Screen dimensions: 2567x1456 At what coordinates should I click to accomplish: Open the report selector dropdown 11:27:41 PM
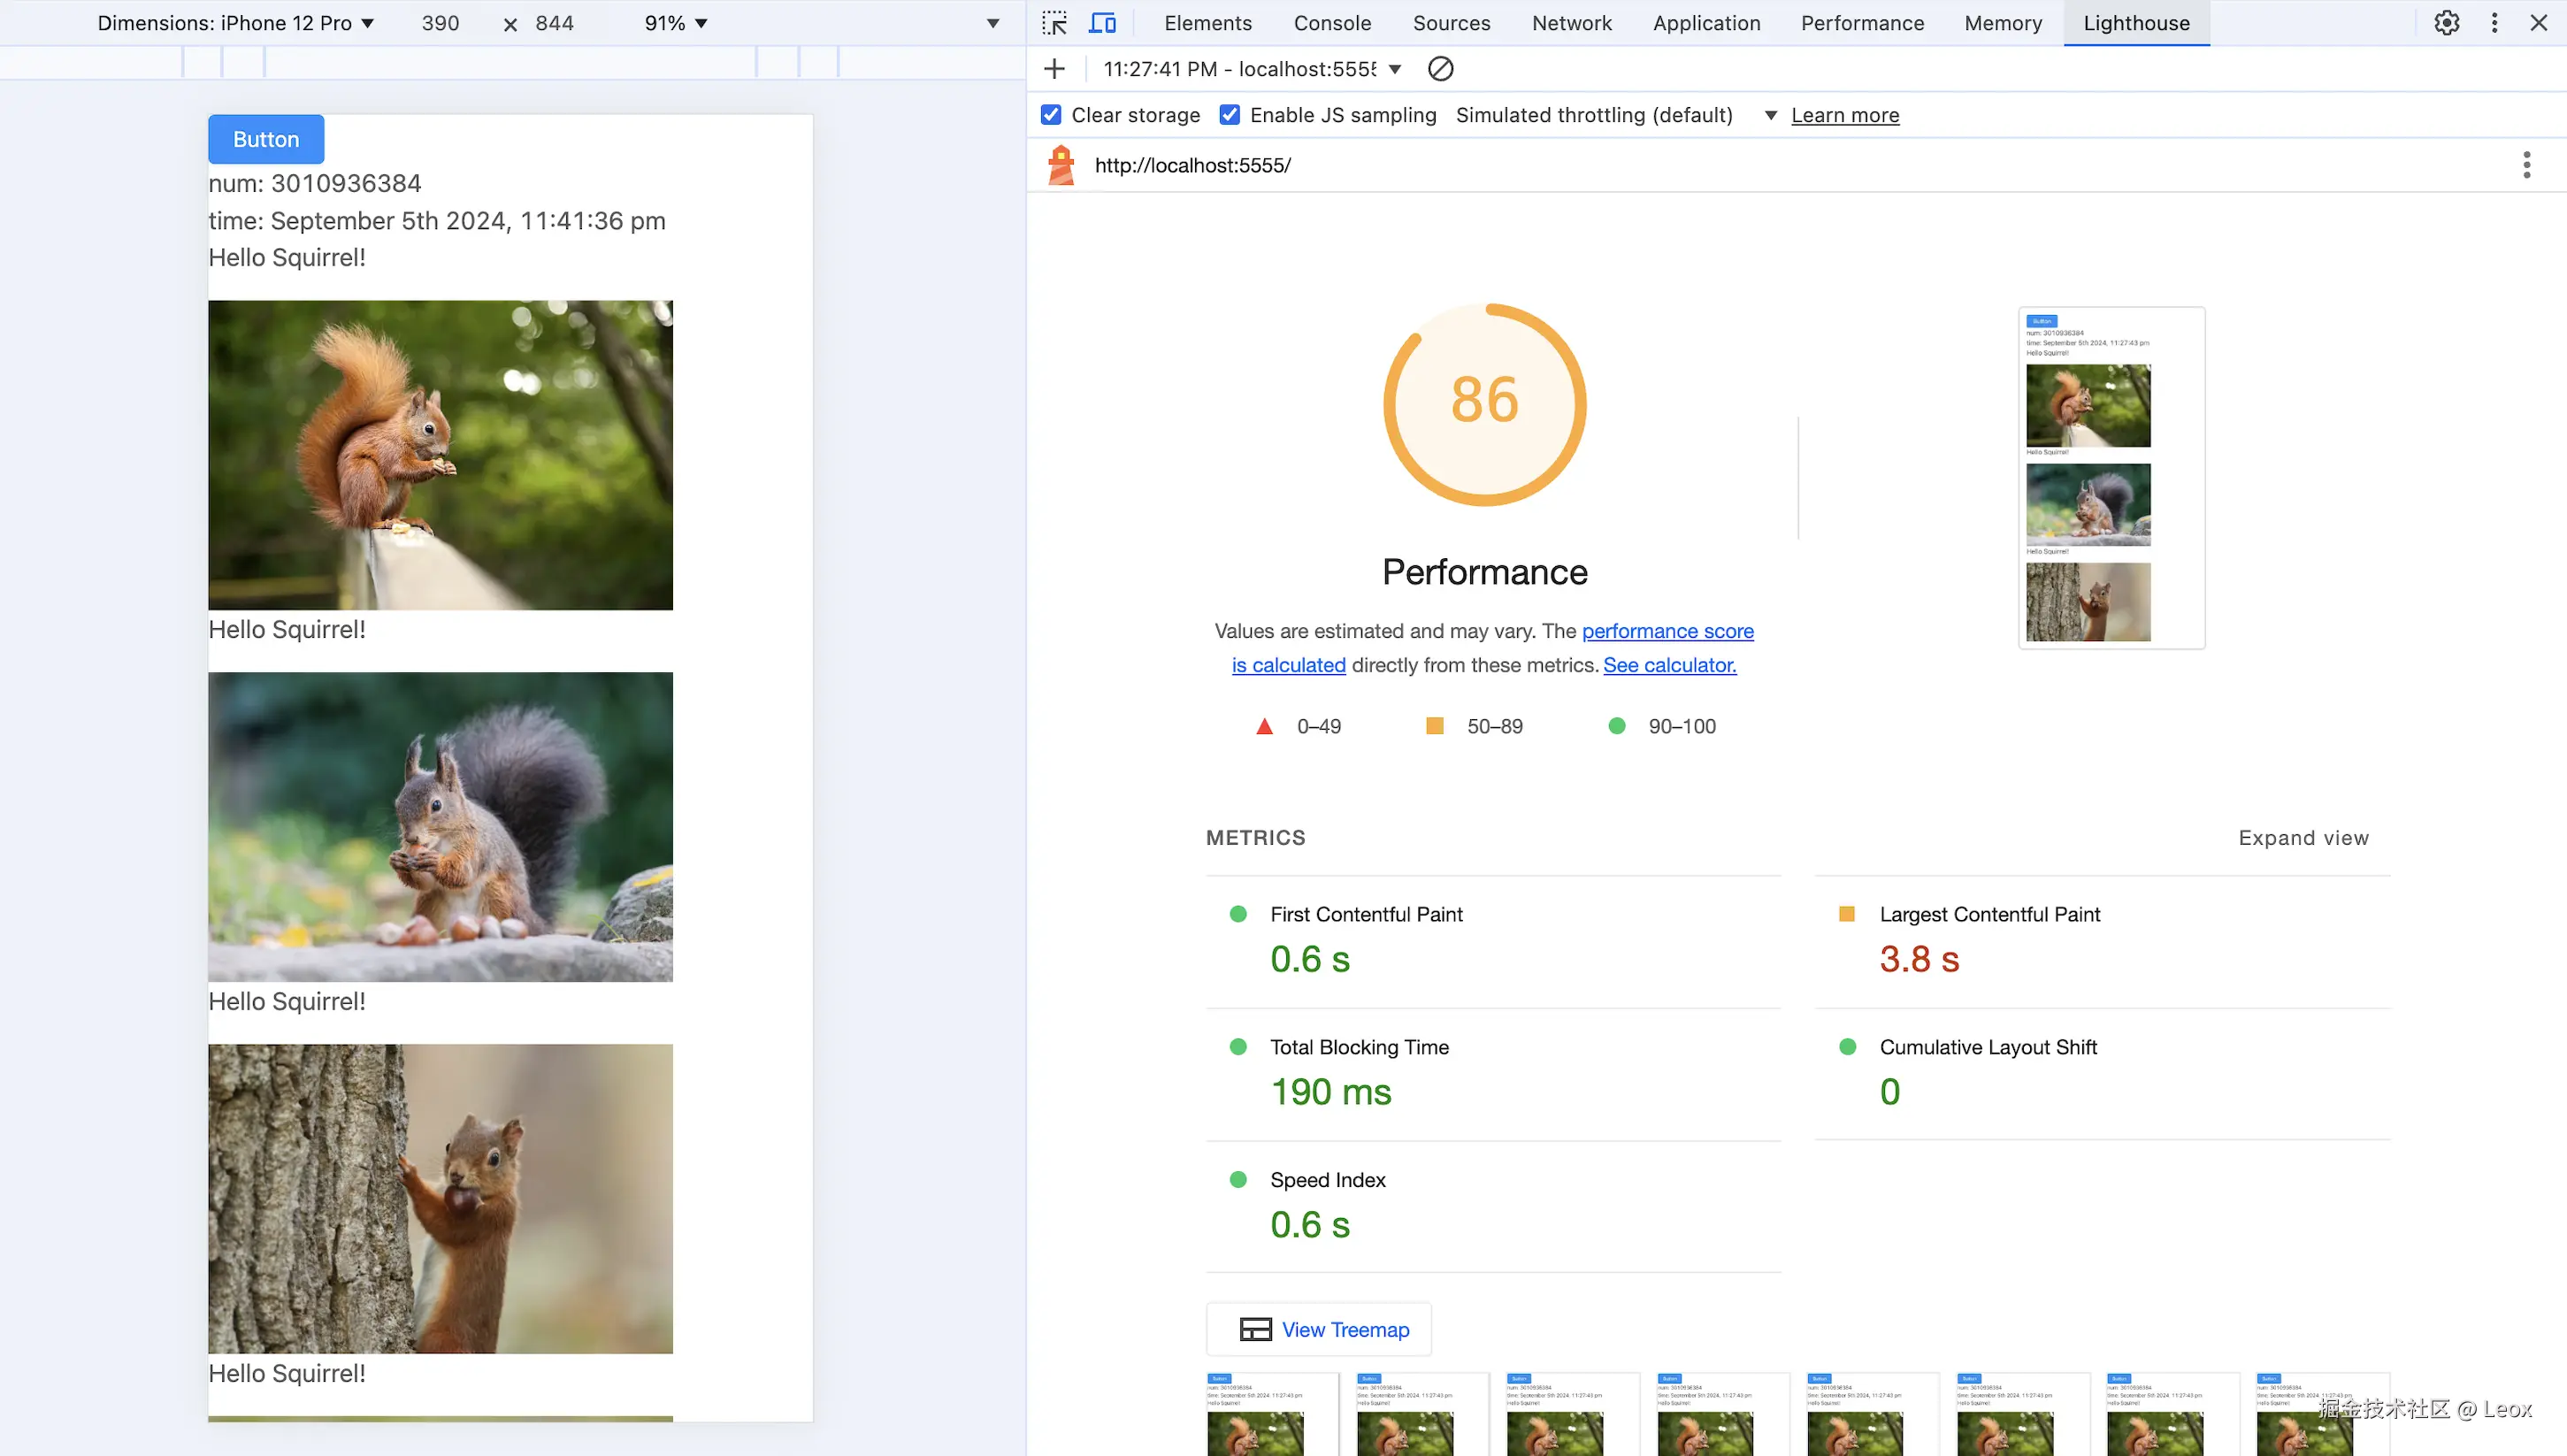1252,69
